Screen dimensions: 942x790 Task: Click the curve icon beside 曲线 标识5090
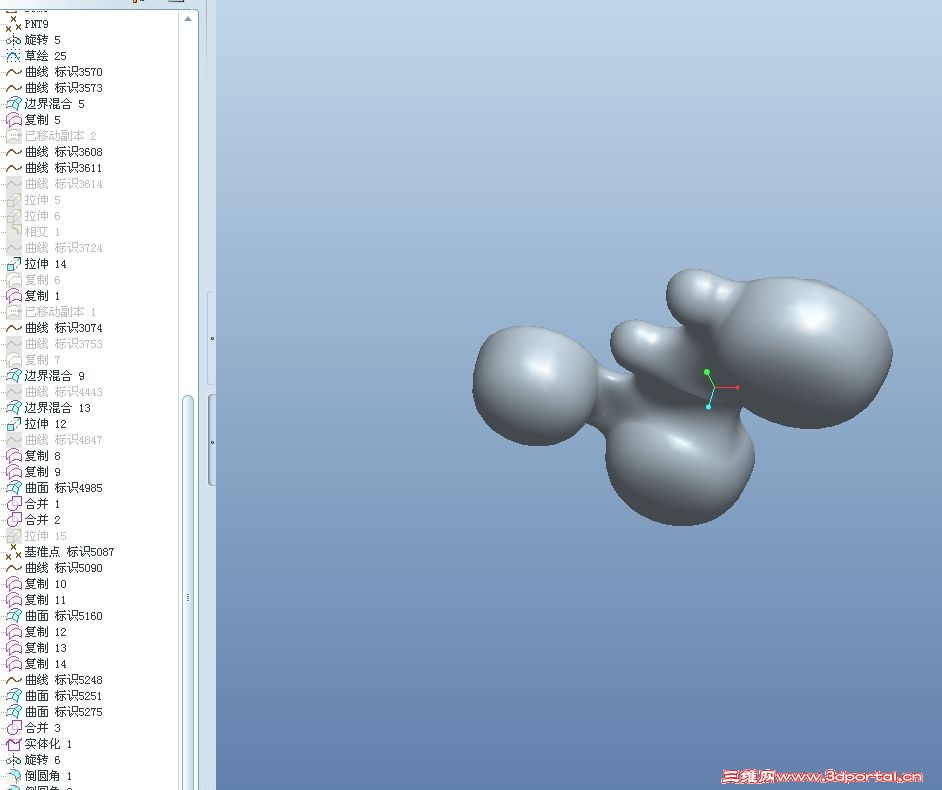(13, 568)
